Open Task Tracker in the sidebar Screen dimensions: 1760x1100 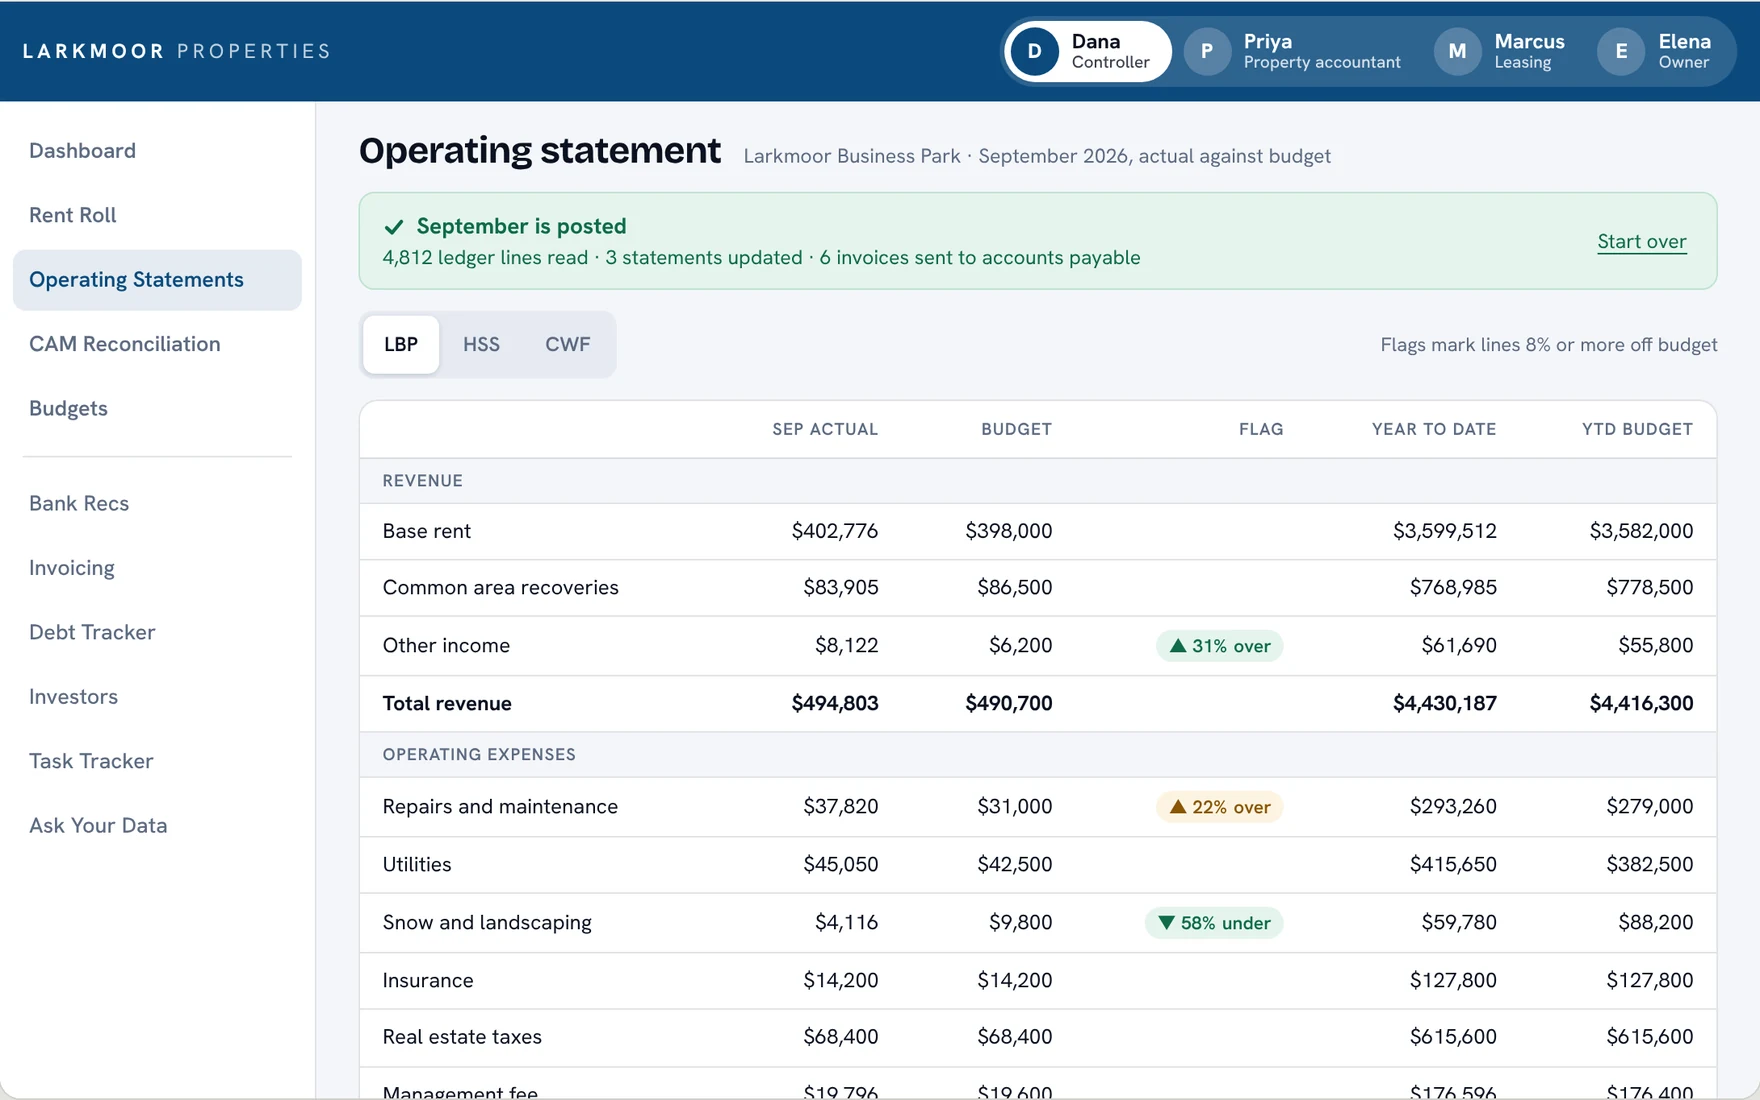click(x=91, y=762)
